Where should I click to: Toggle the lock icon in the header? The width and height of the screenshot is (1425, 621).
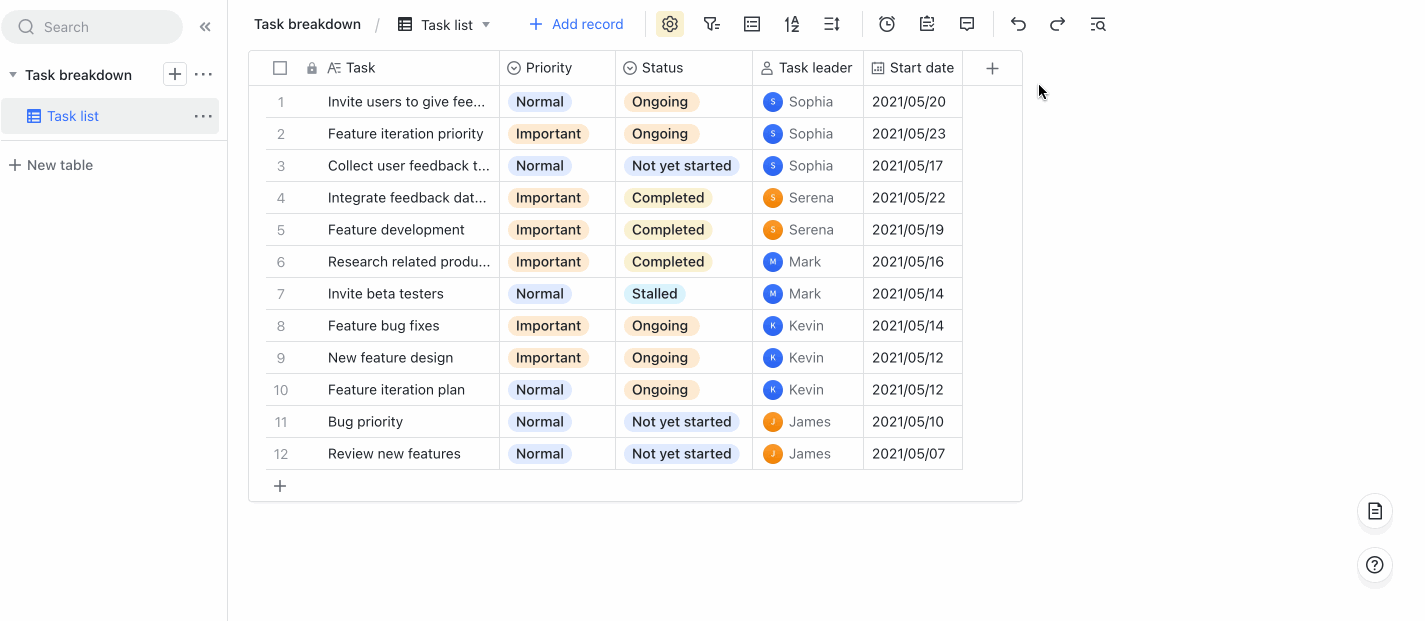(311, 67)
